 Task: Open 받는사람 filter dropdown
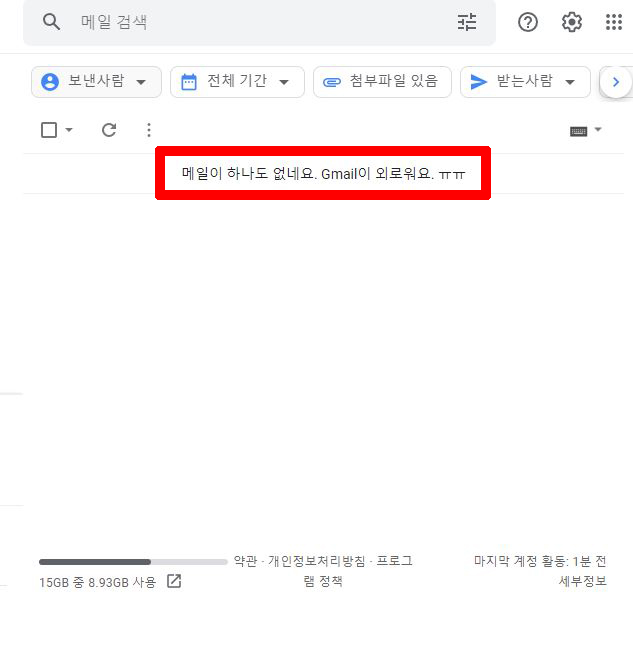pos(525,82)
